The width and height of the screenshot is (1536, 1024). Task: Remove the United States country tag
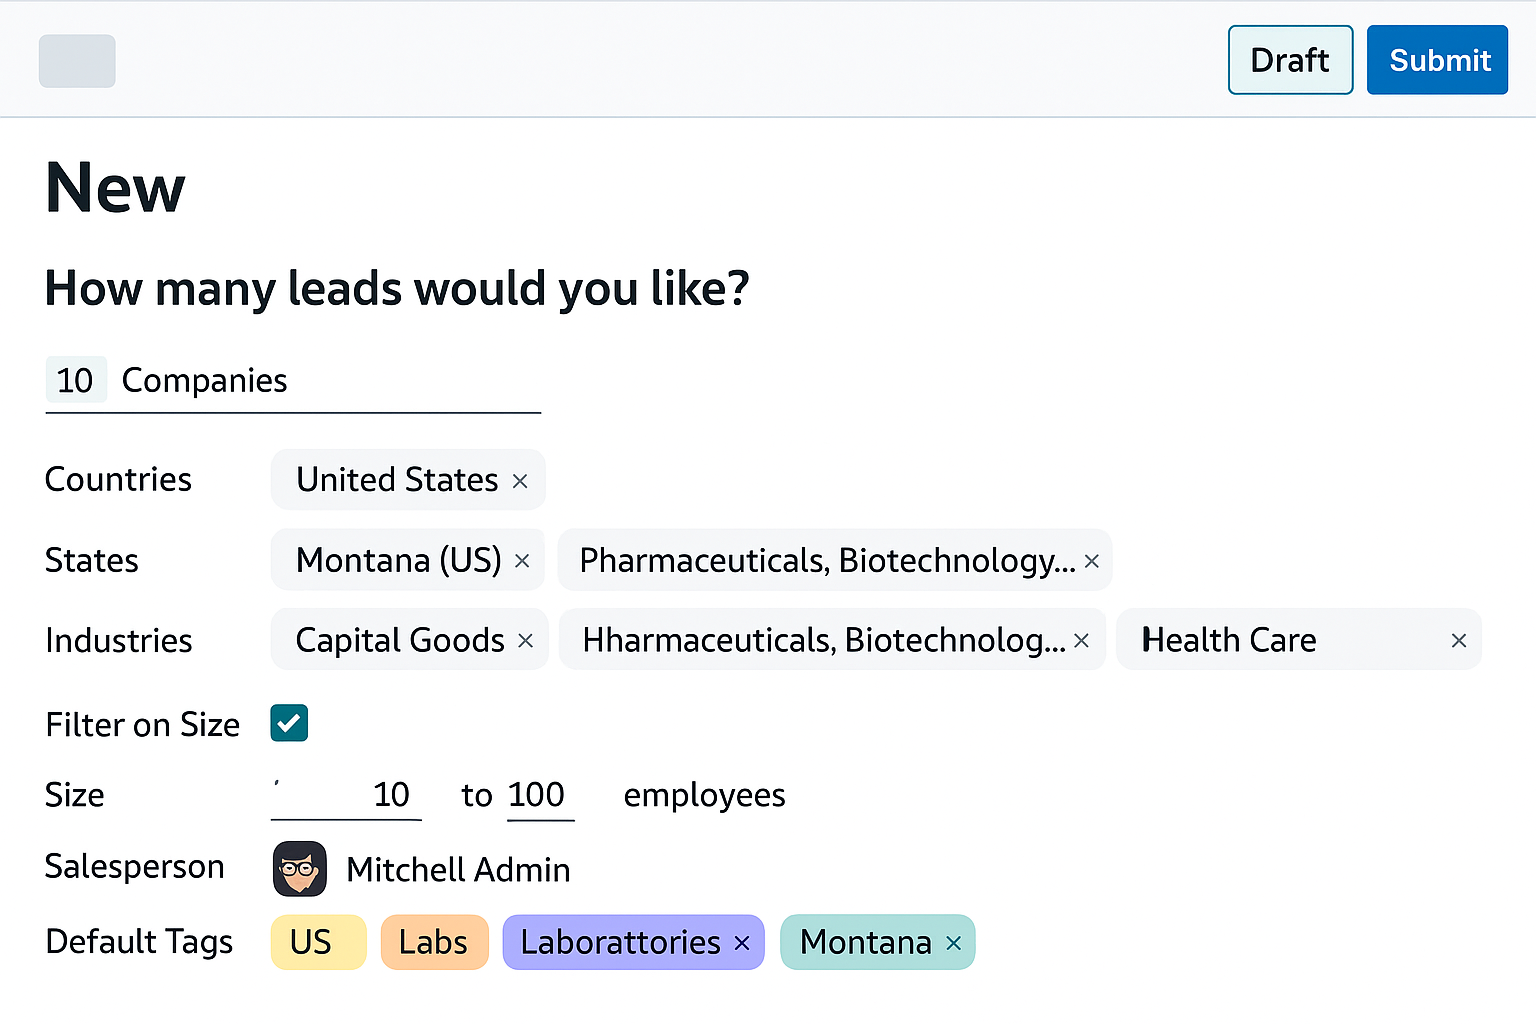(x=520, y=481)
